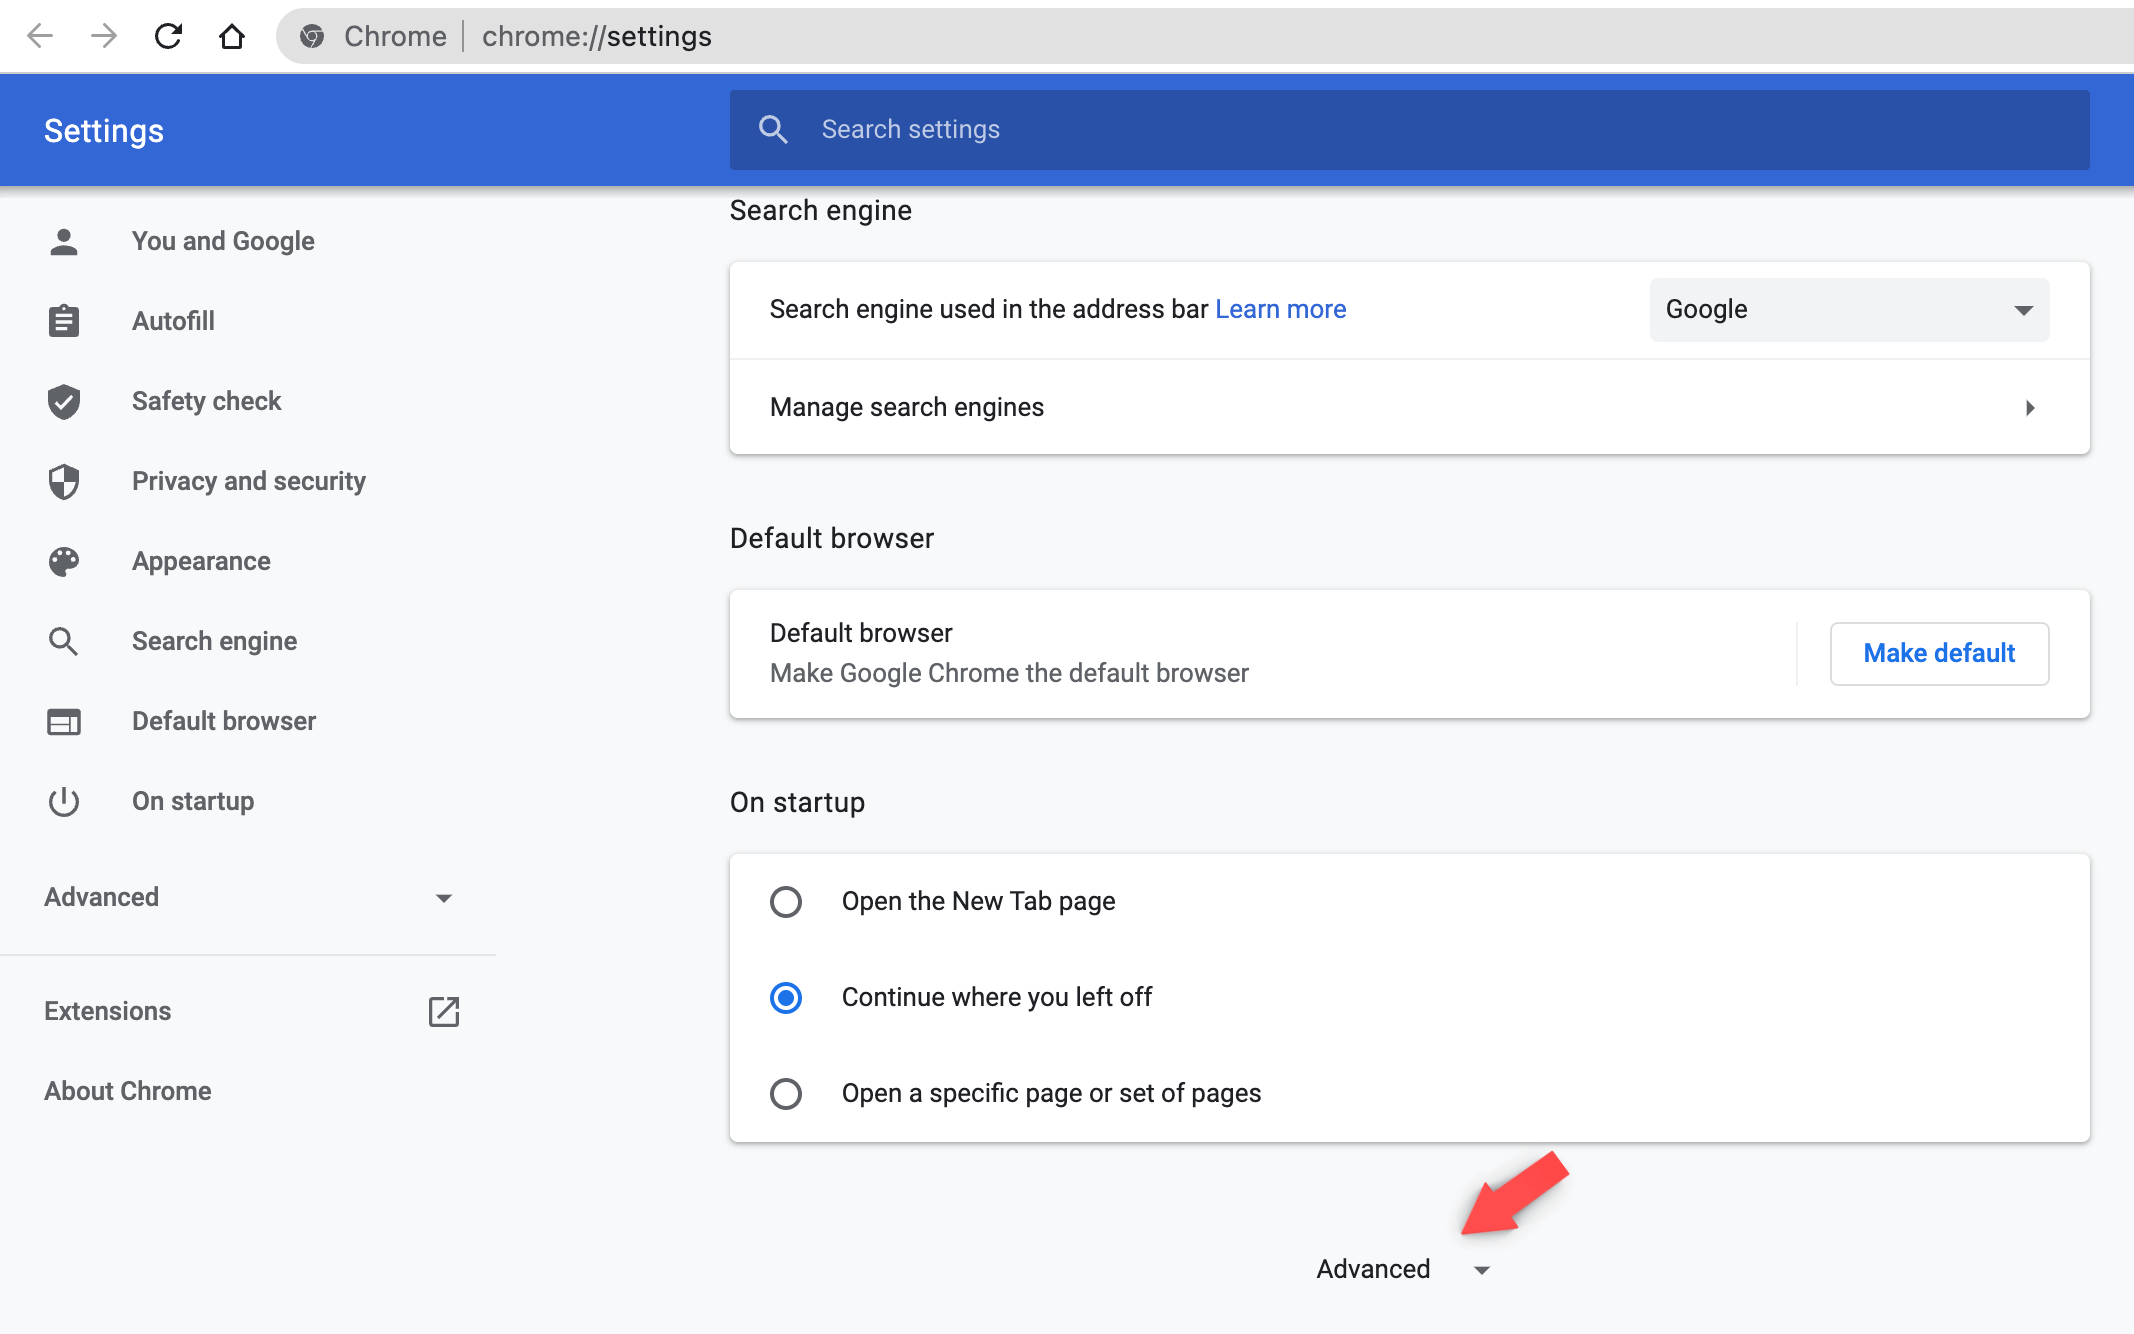The width and height of the screenshot is (2134, 1334).
Task: Select Continue where you left off
Action: (x=786, y=997)
